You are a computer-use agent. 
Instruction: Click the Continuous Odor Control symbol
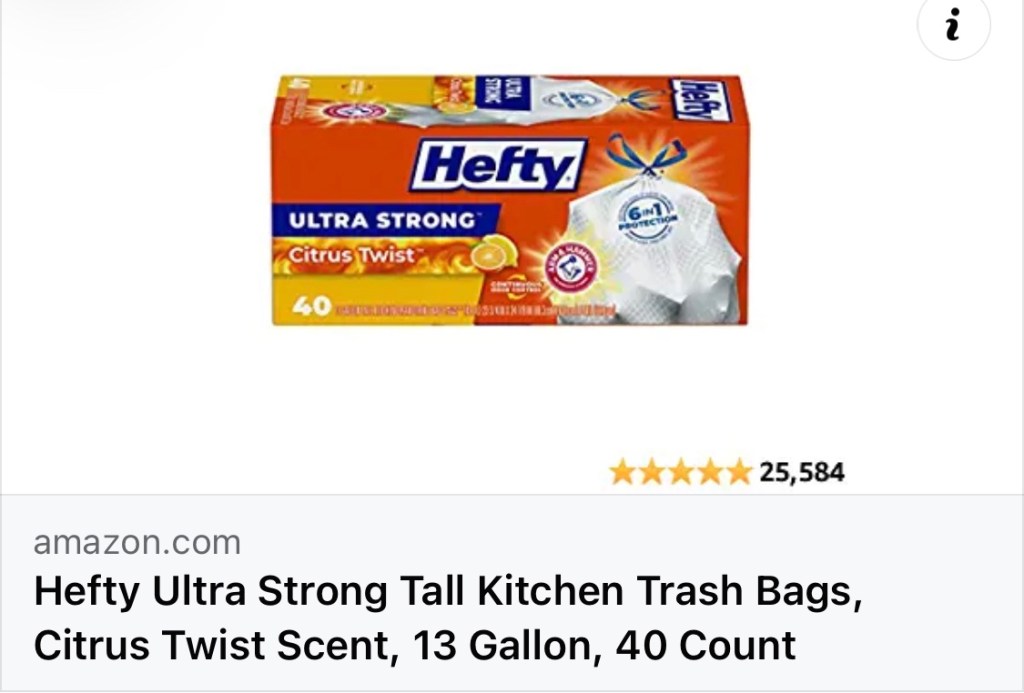(x=517, y=287)
